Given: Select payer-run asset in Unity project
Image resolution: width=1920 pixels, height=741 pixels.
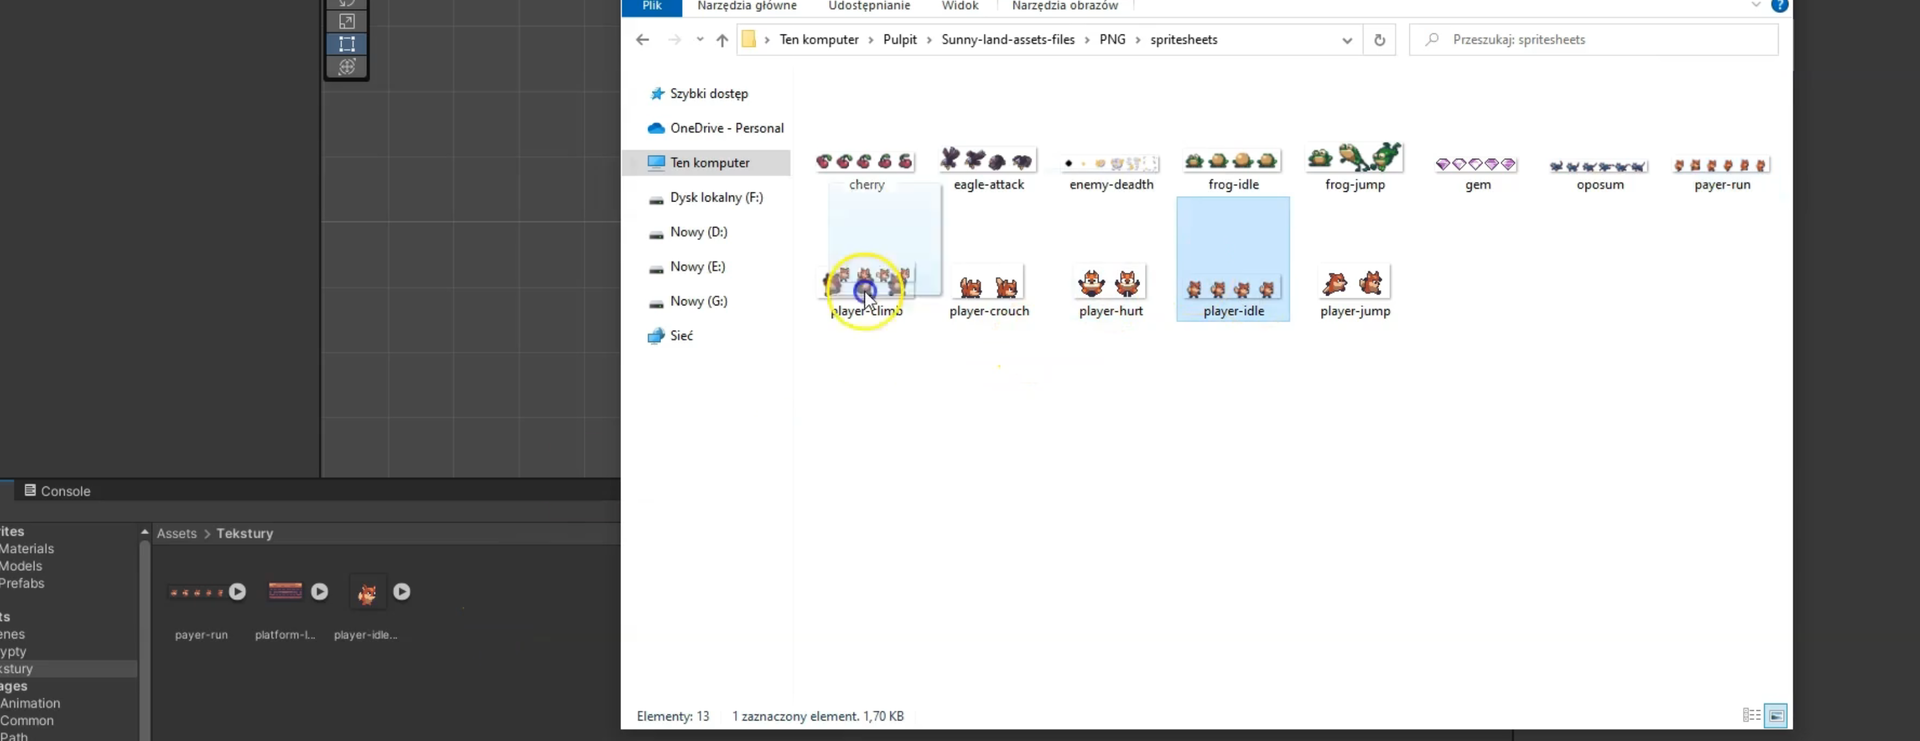Looking at the screenshot, I should pyautogui.click(x=201, y=607).
